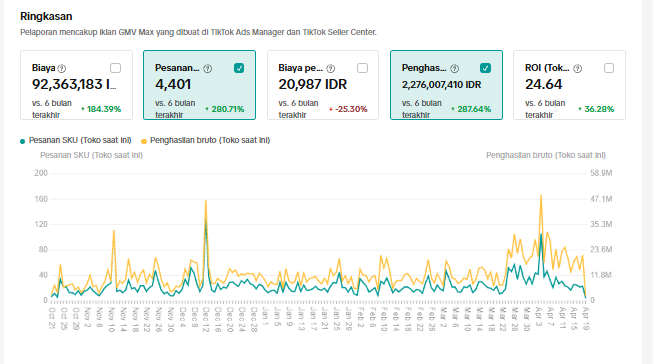
Task: Click the Nov 10 date axis label
Action: click(112, 319)
